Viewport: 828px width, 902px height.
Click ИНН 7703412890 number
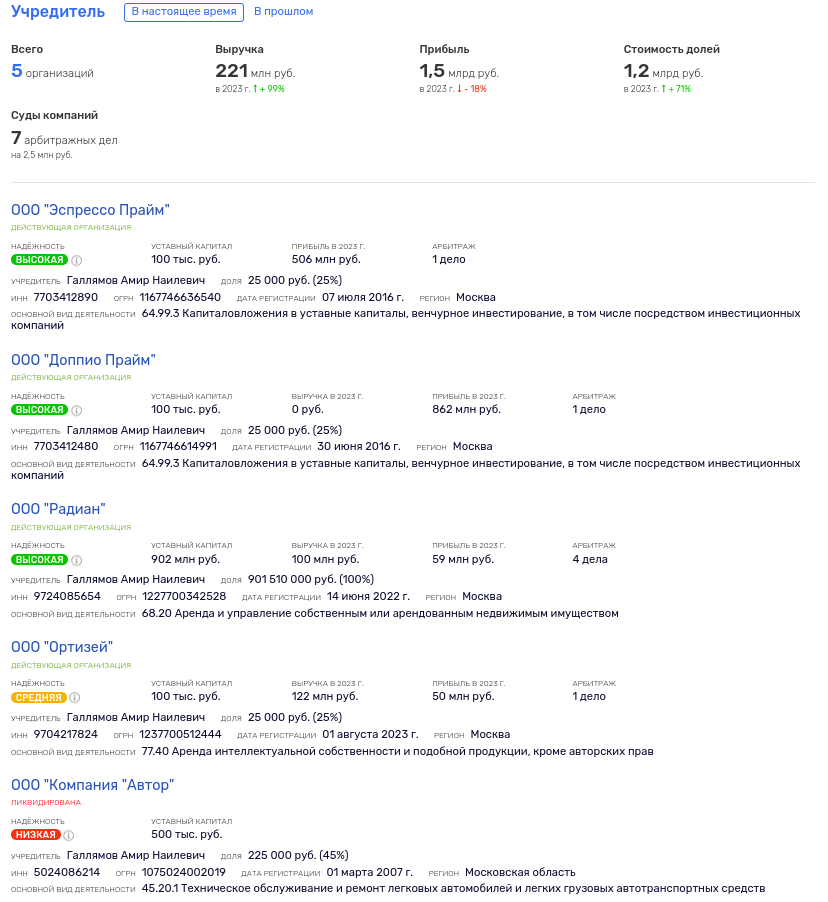point(66,297)
